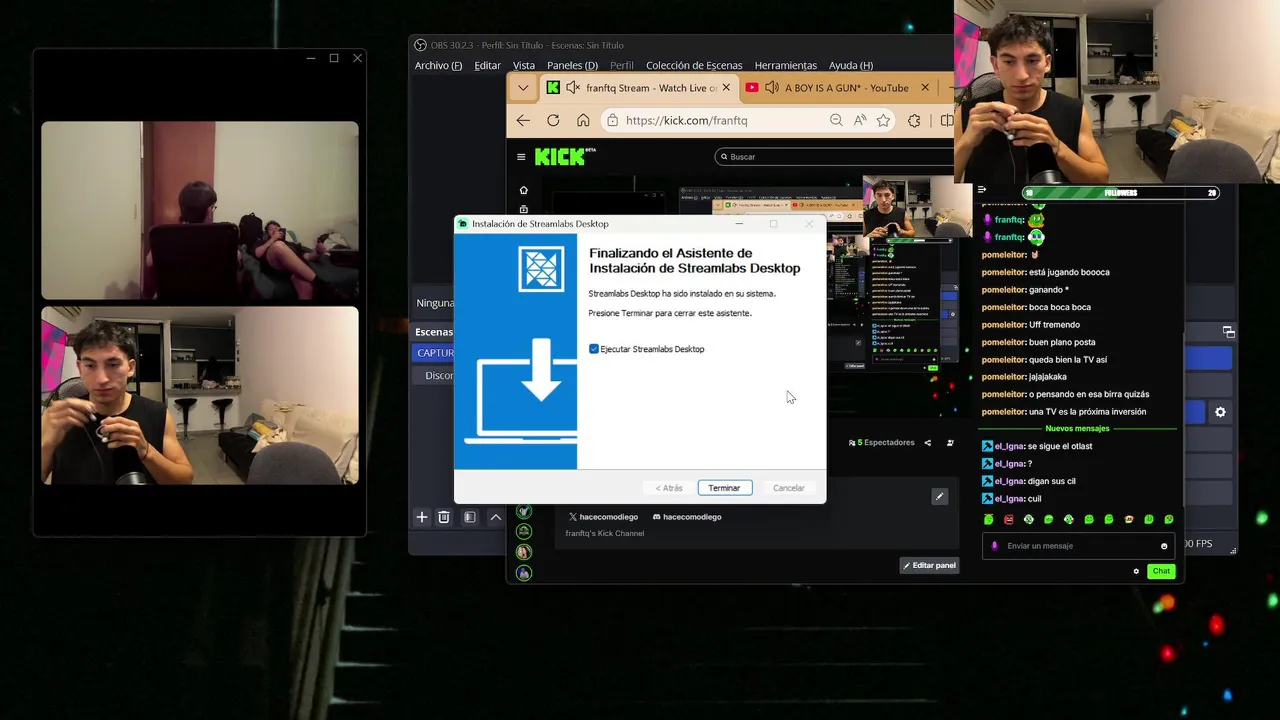Click the Kick Buscar search field
Screen dimensions: 1280x720
pos(835,157)
